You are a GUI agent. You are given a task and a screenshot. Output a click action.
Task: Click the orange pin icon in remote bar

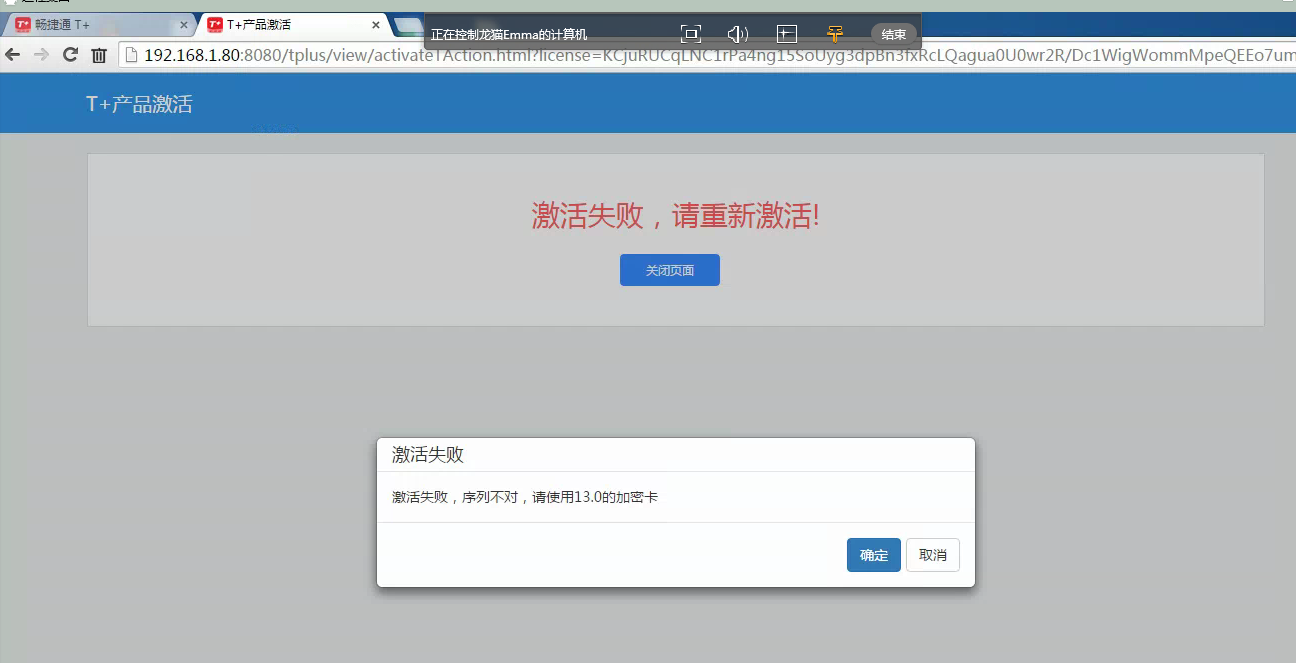(835, 34)
